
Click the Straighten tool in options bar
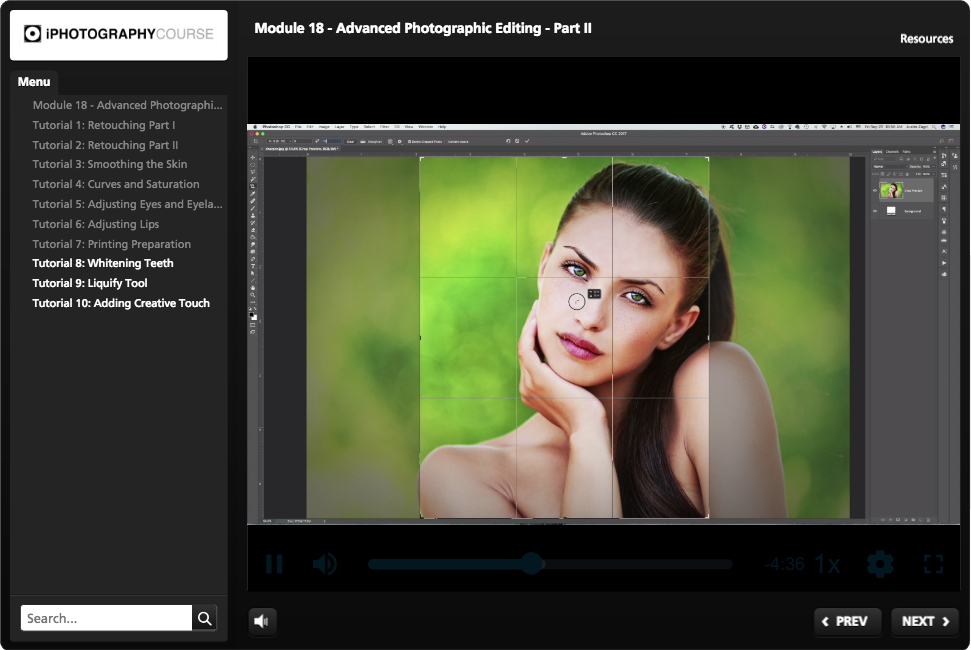click(372, 141)
